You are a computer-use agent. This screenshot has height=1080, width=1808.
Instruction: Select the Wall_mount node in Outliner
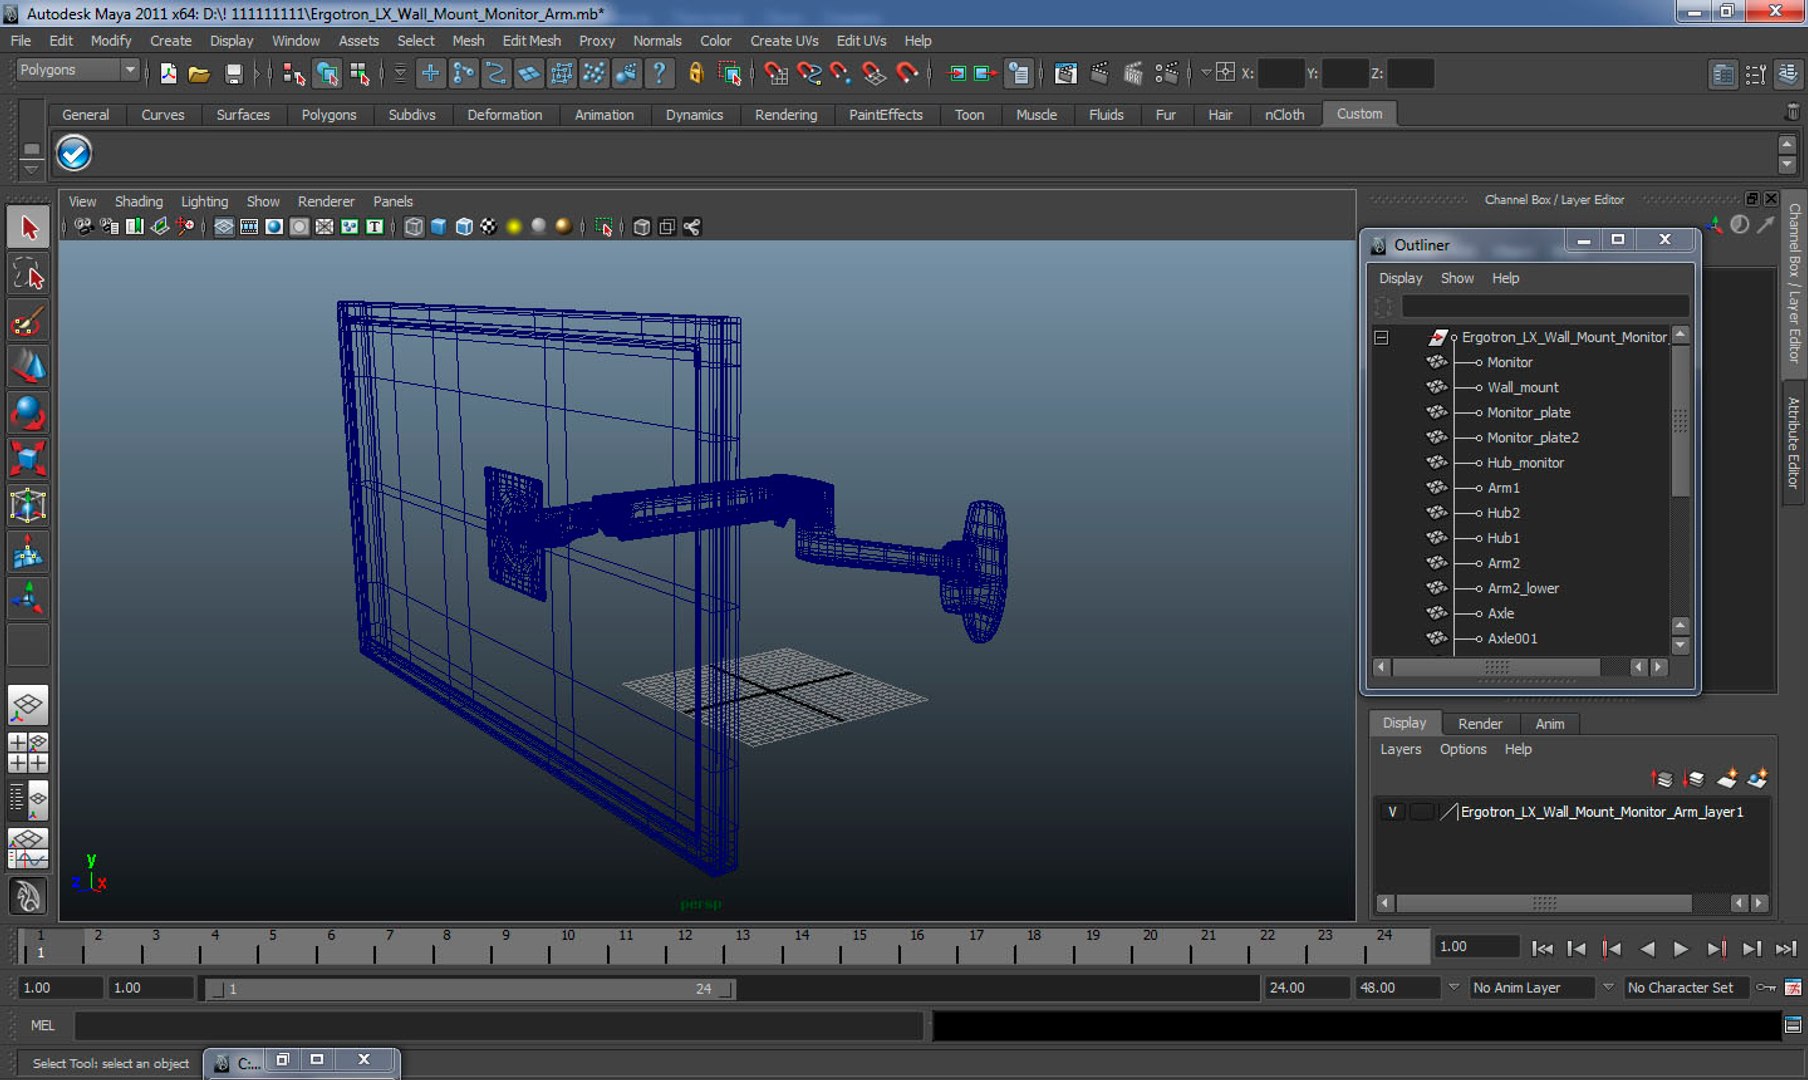1522,387
